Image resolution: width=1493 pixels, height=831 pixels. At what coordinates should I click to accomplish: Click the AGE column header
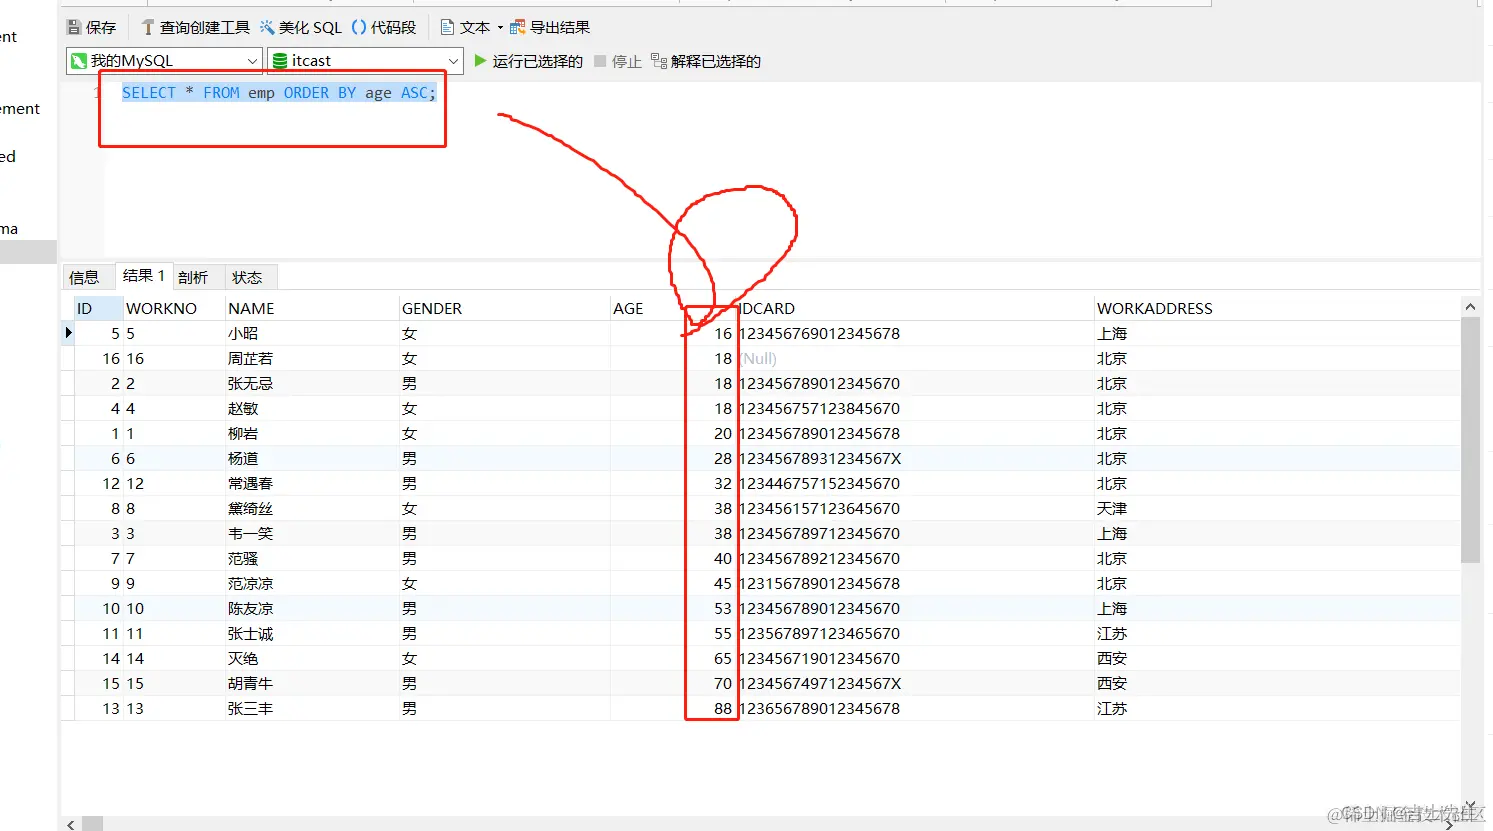tap(673, 308)
